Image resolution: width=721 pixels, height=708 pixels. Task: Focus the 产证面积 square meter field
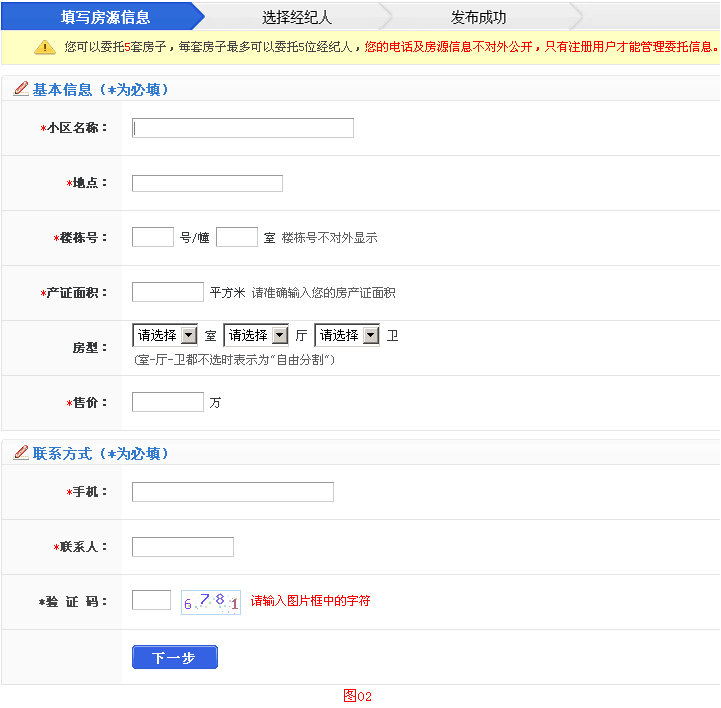[168, 292]
